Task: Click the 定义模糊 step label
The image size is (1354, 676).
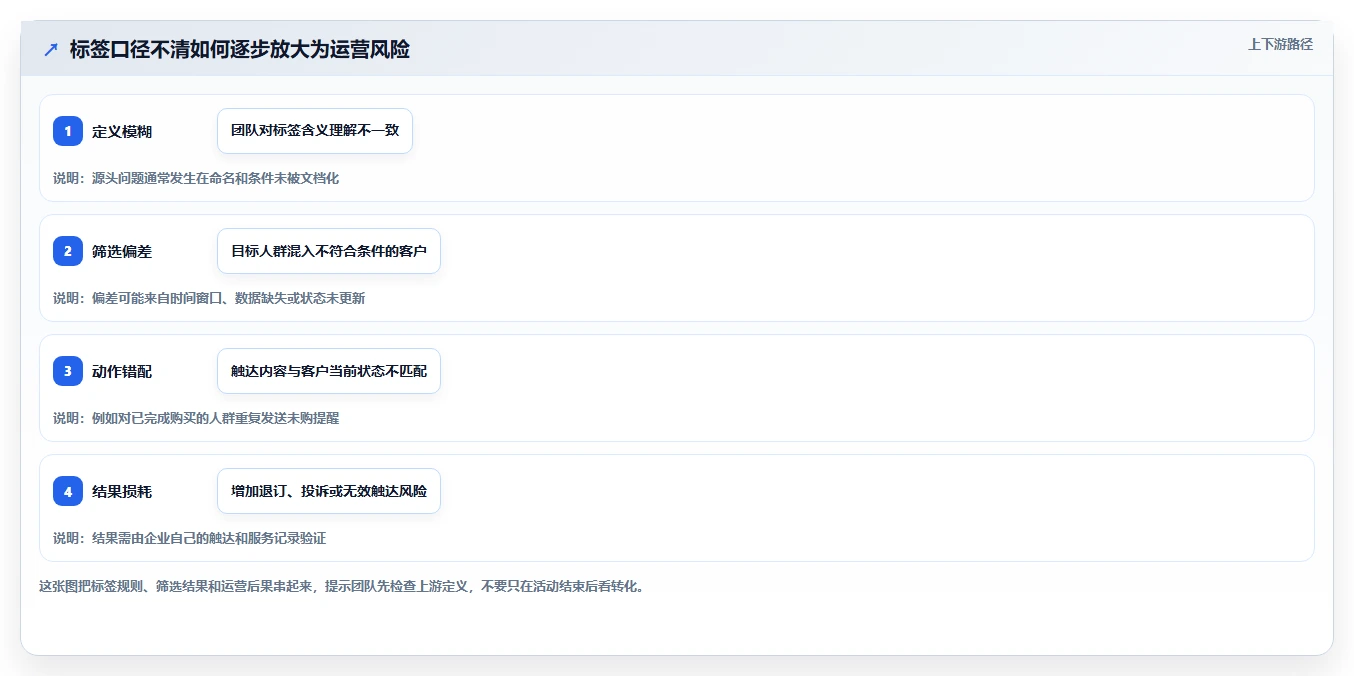Action: click(x=122, y=131)
